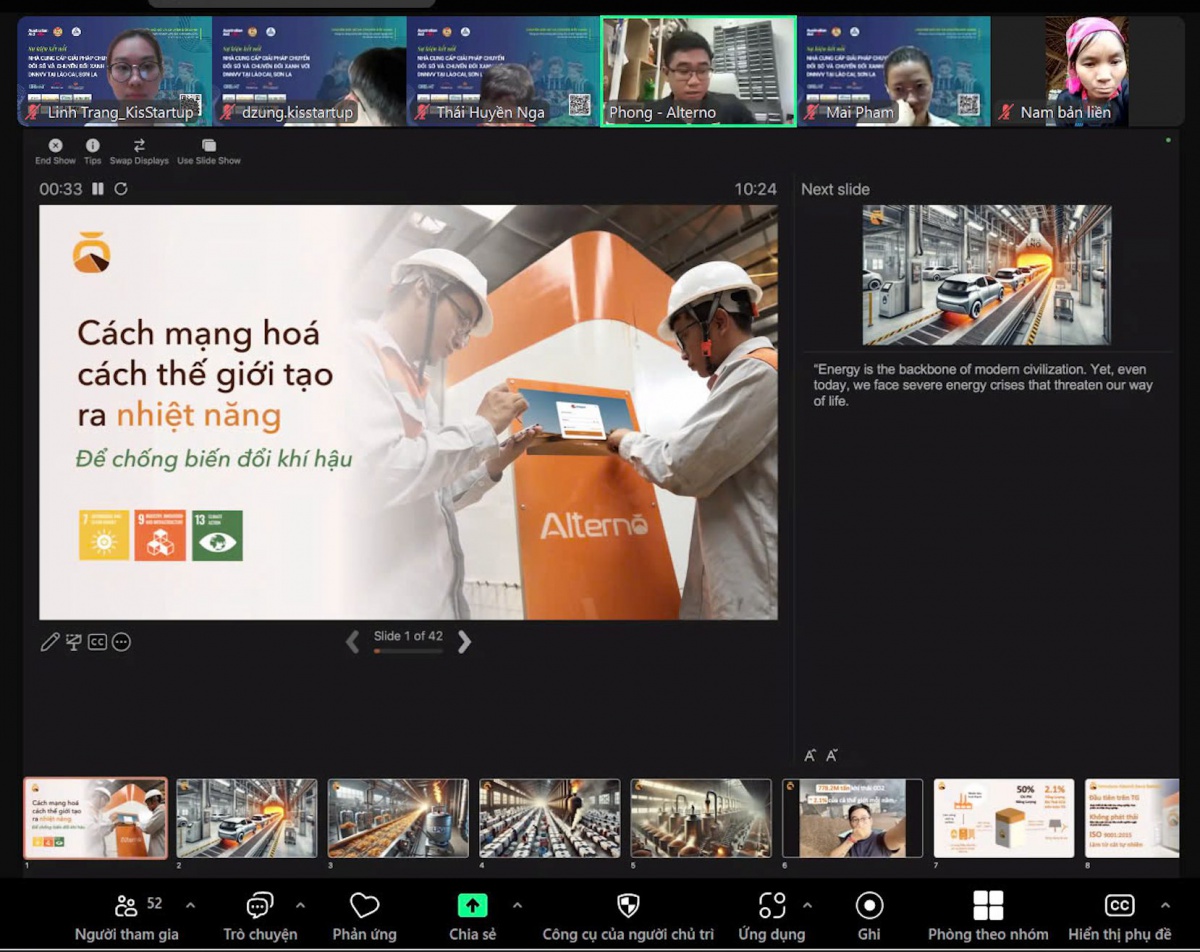Expand the arrow next to Hiển thị phụ đề
Image resolution: width=1200 pixels, height=952 pixels.
coord(1165,906)
